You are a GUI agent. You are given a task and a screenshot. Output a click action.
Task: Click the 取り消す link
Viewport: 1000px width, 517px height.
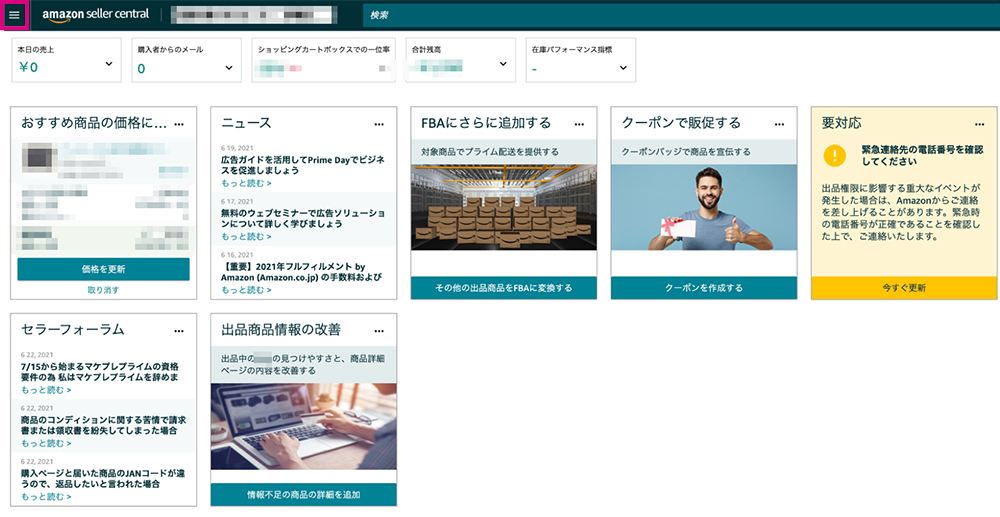click(103, 290)
